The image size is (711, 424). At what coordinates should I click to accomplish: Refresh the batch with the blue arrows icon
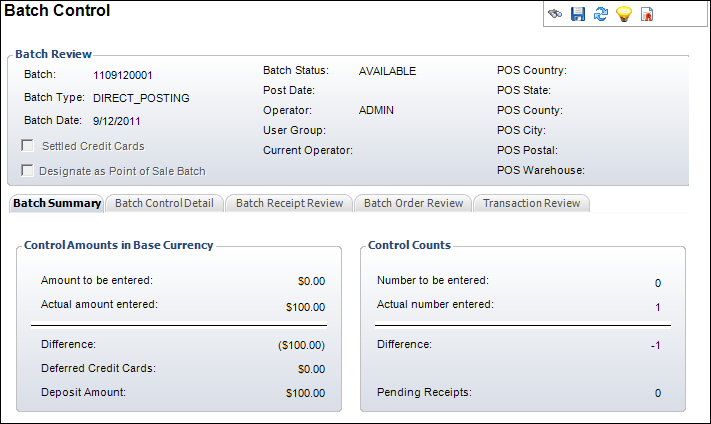(x=601, y=14)
